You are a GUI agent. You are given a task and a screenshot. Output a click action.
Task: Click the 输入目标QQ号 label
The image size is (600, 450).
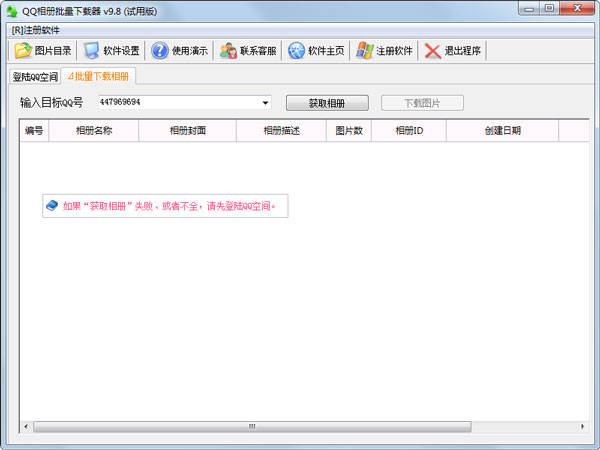(51, 103)
